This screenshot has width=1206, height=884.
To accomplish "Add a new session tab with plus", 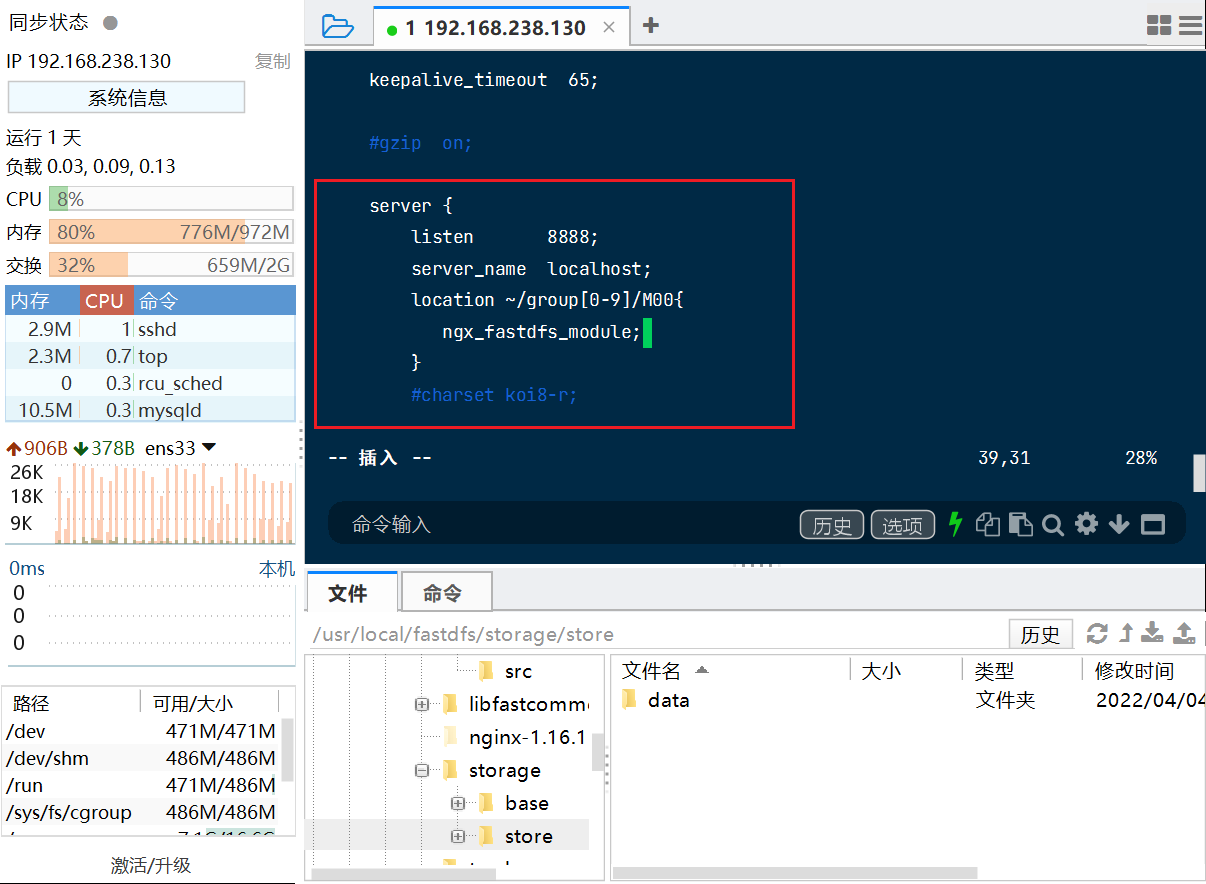I will pyautogui.click(x=651, y=26).
